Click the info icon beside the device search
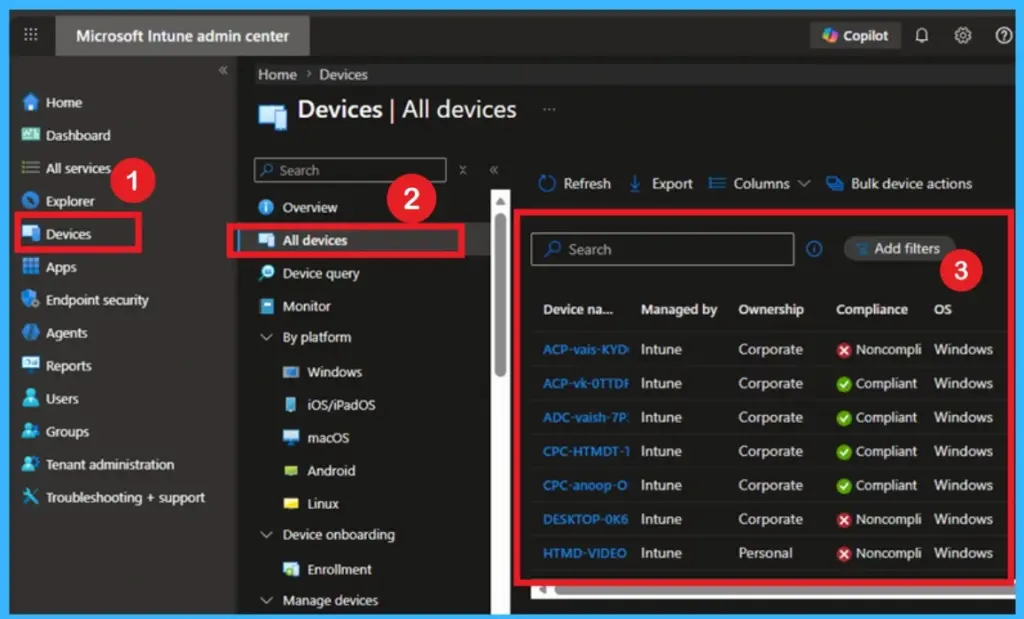 point(814,249)
